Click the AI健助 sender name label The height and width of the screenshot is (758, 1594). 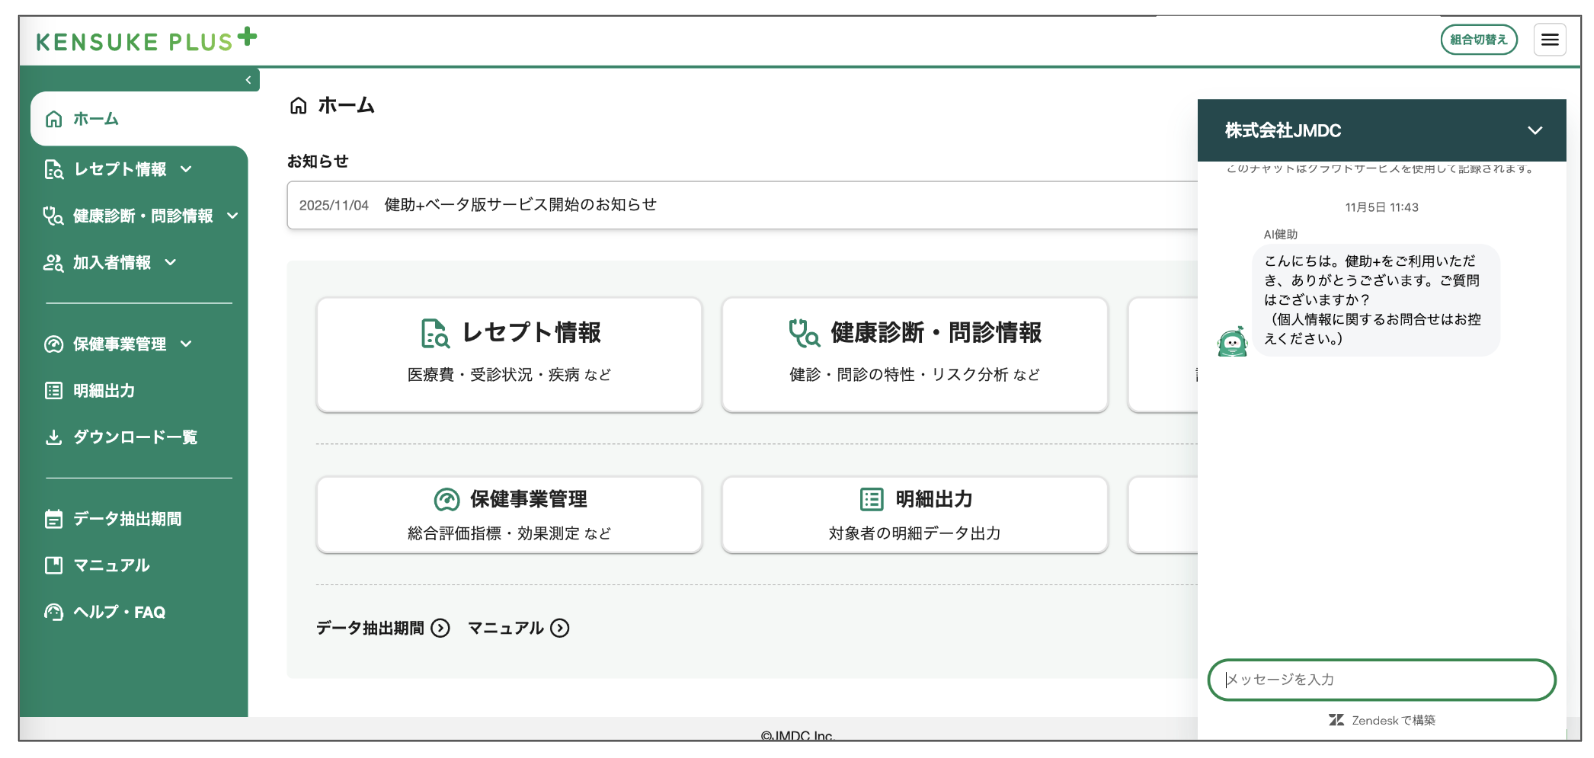[1281, 234]
